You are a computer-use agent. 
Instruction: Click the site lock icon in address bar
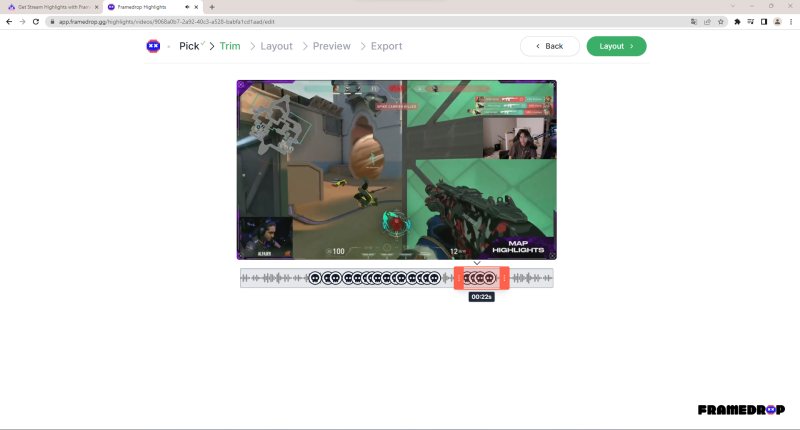[x=52, y=22]
